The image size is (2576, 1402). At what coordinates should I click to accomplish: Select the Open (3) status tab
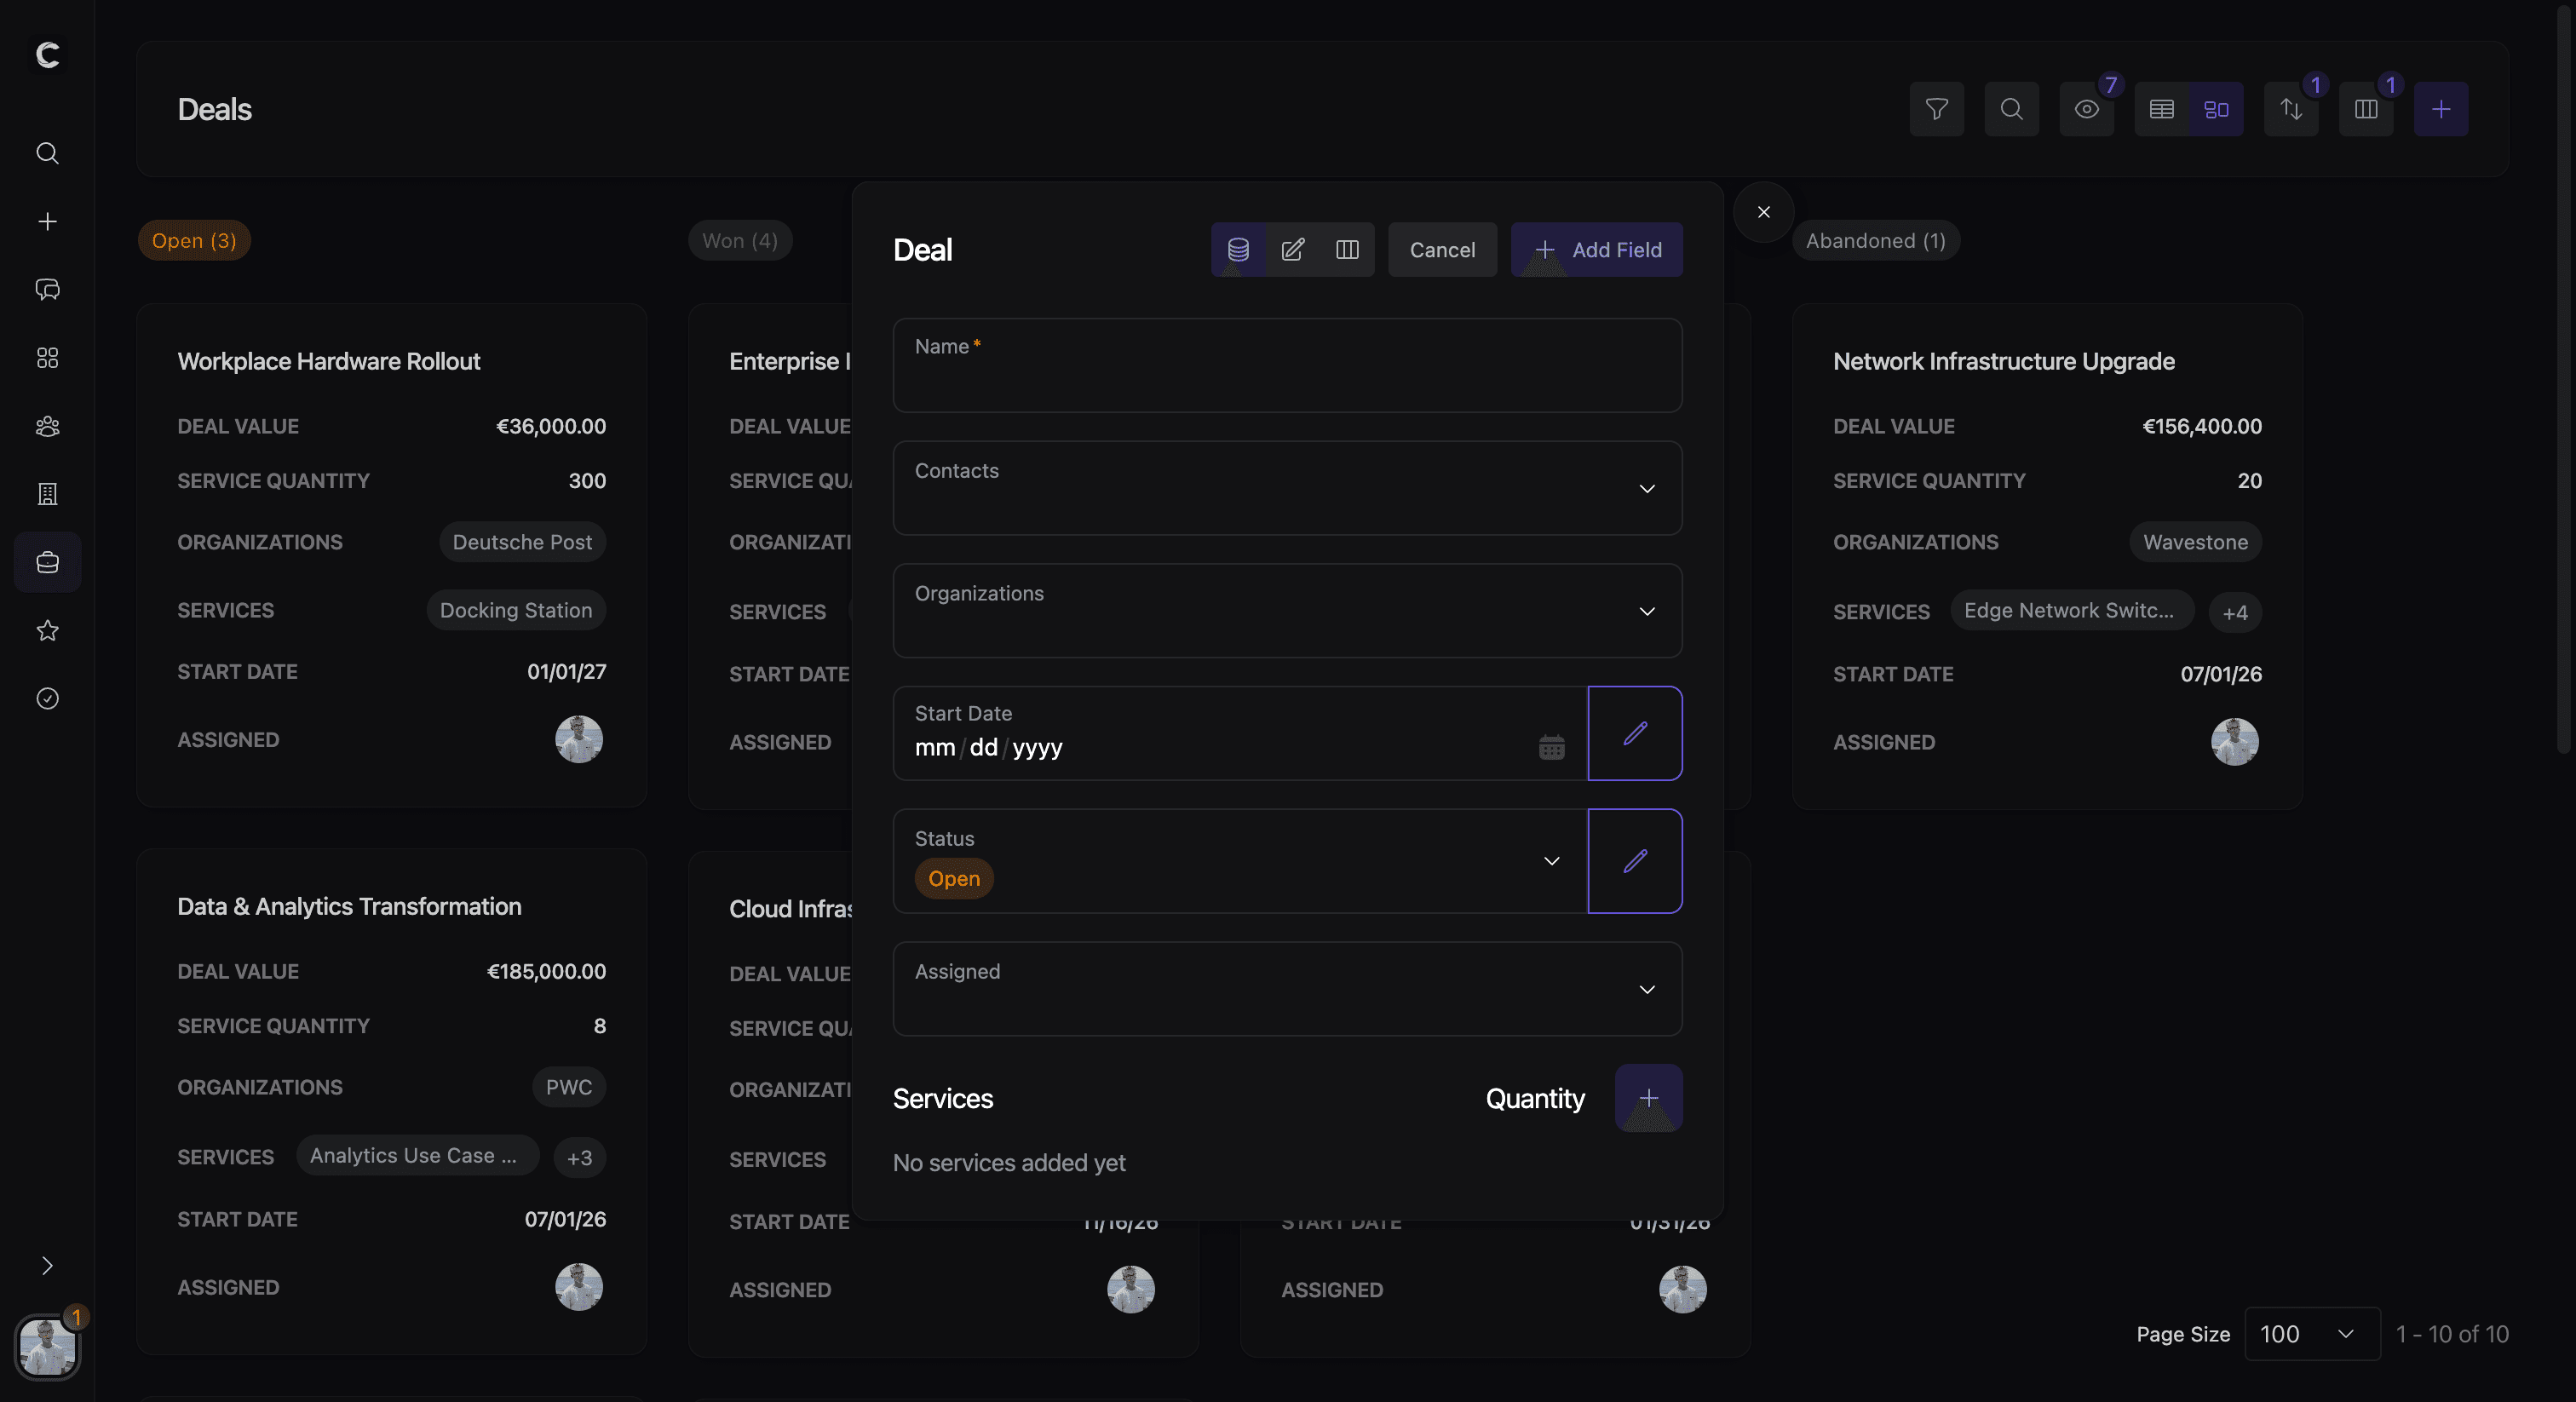point(194,241)
